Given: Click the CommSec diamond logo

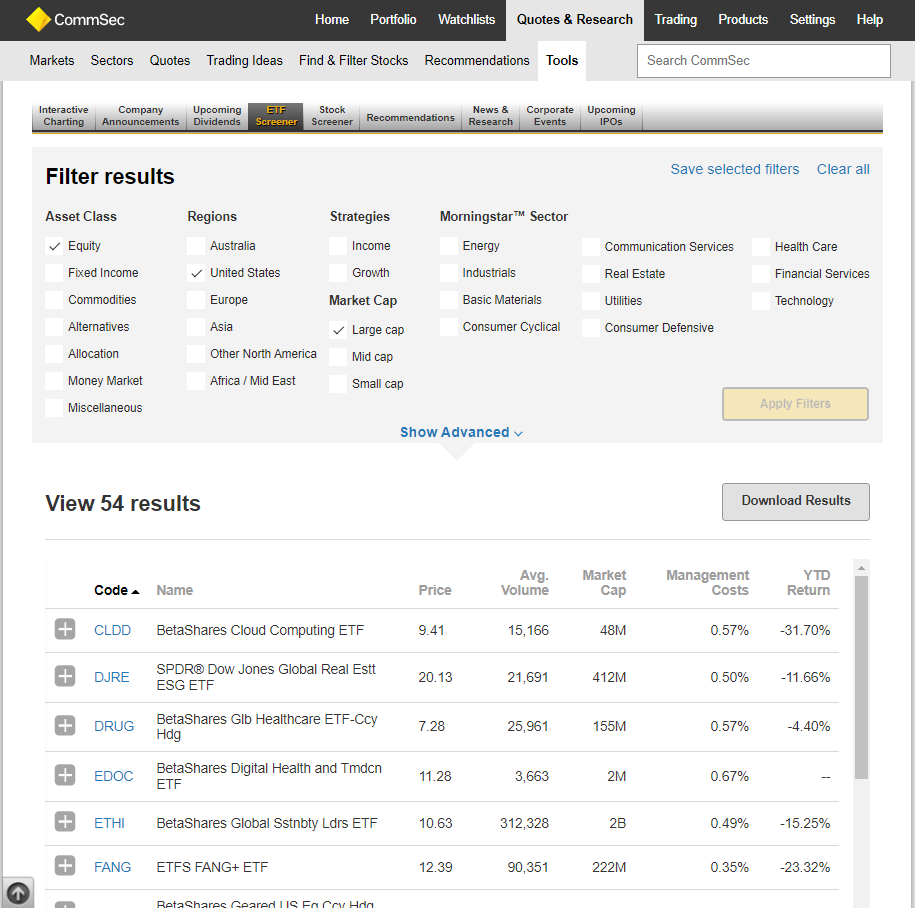Looking at the screenshot, I should [x=38, y=19].
